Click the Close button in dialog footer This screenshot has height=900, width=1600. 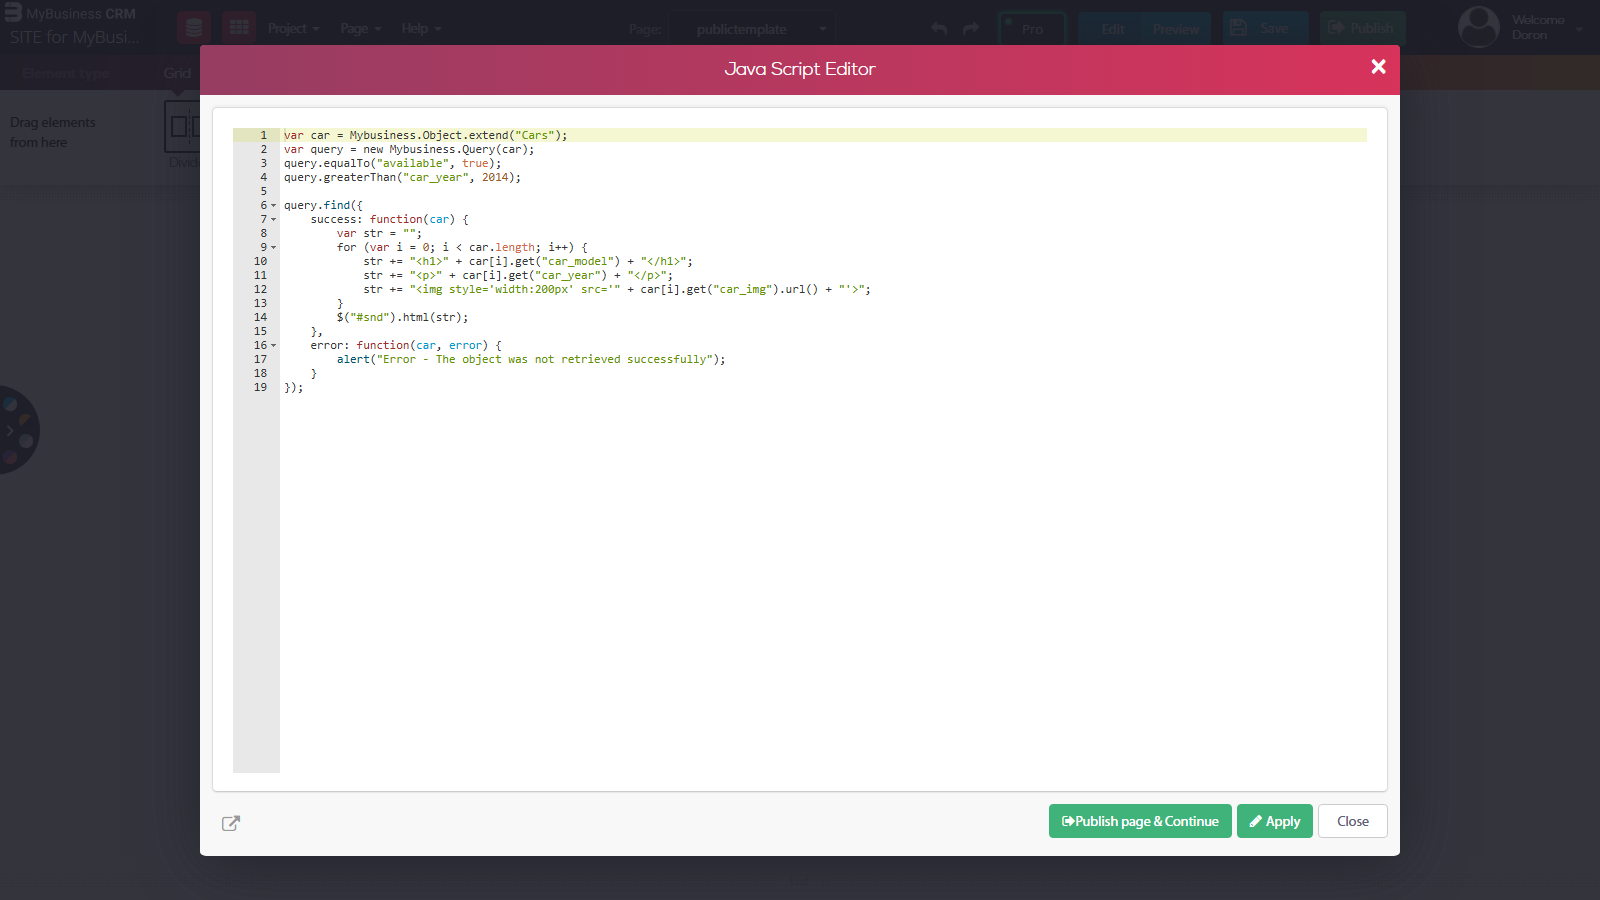click(1353, 821)
